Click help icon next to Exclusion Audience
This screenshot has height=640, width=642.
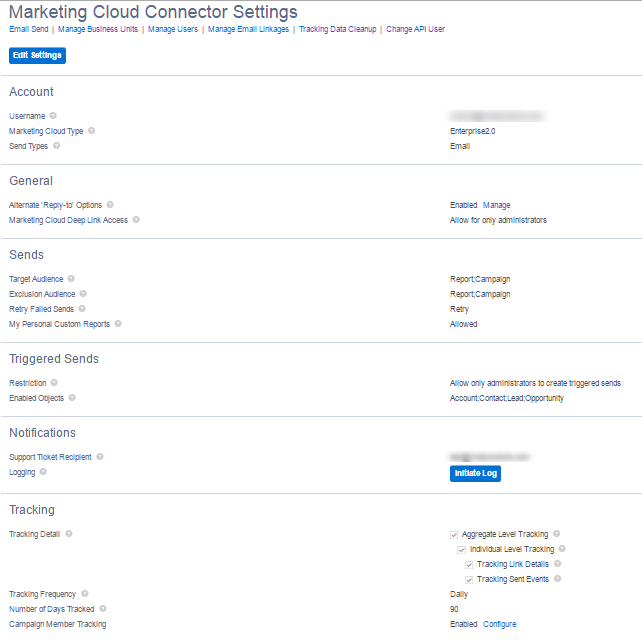(83, 294)
